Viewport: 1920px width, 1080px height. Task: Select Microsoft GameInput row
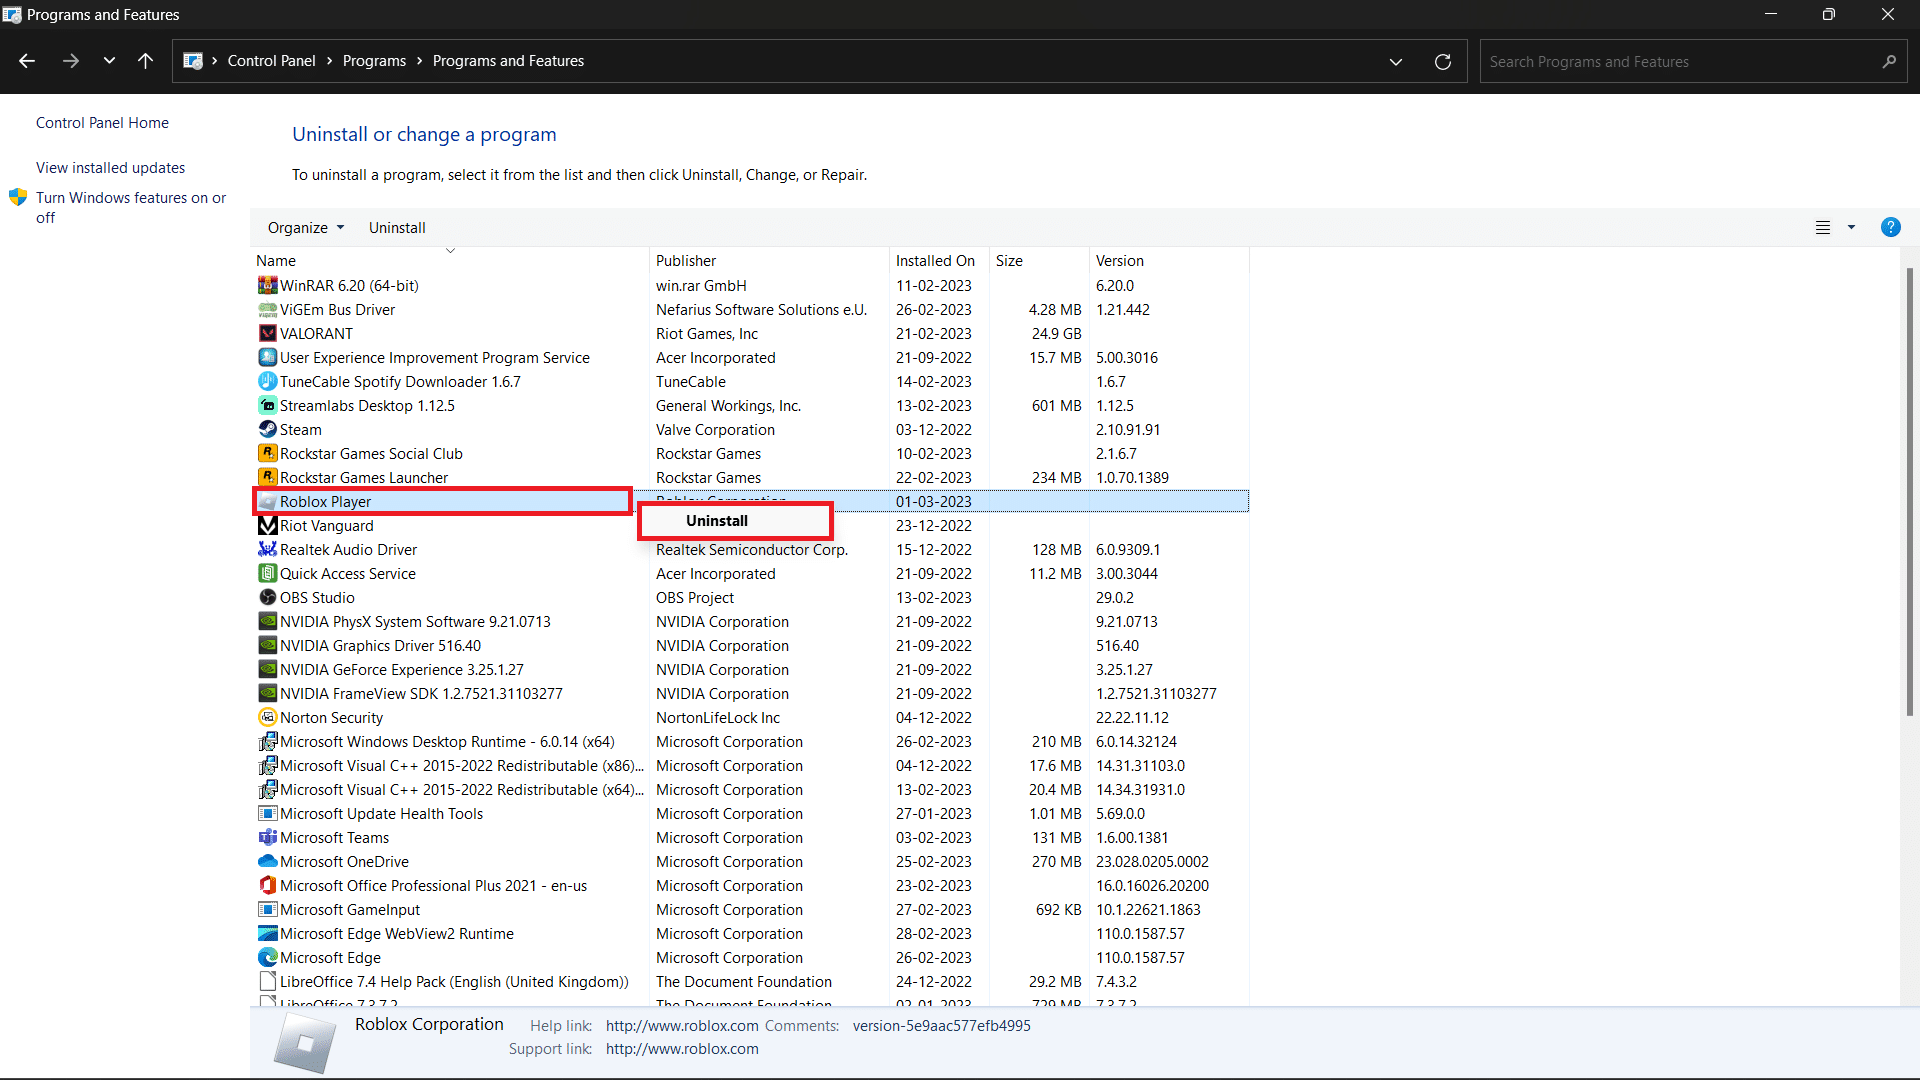coord(751,910)
